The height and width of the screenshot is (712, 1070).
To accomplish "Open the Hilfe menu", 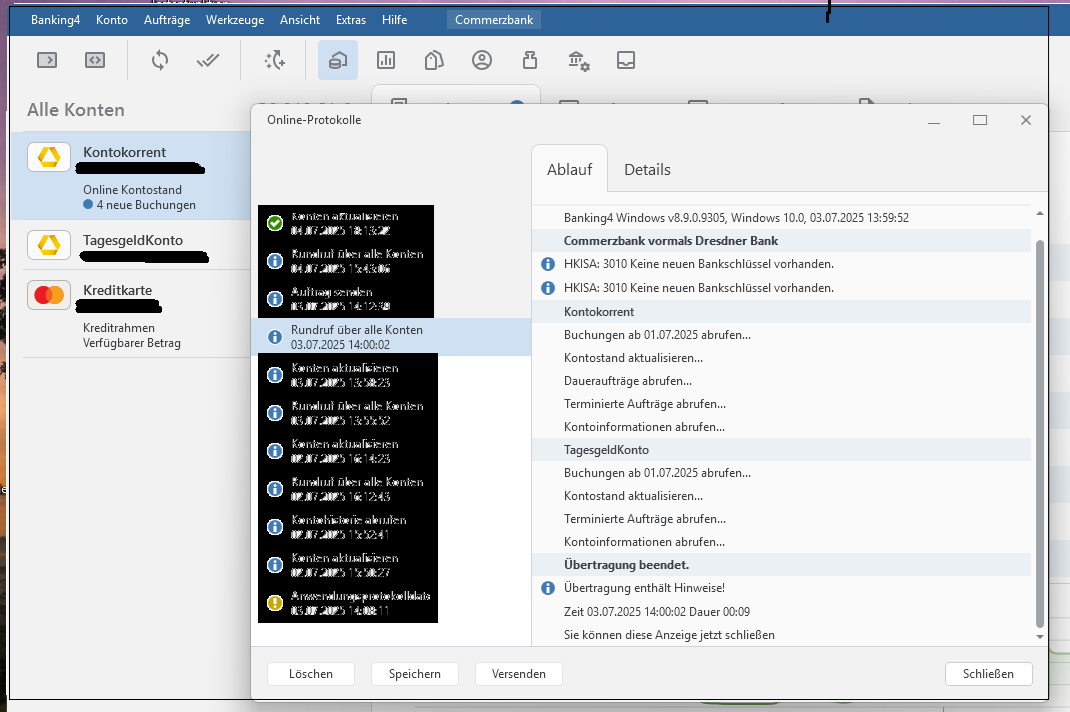I will (394, 20).
